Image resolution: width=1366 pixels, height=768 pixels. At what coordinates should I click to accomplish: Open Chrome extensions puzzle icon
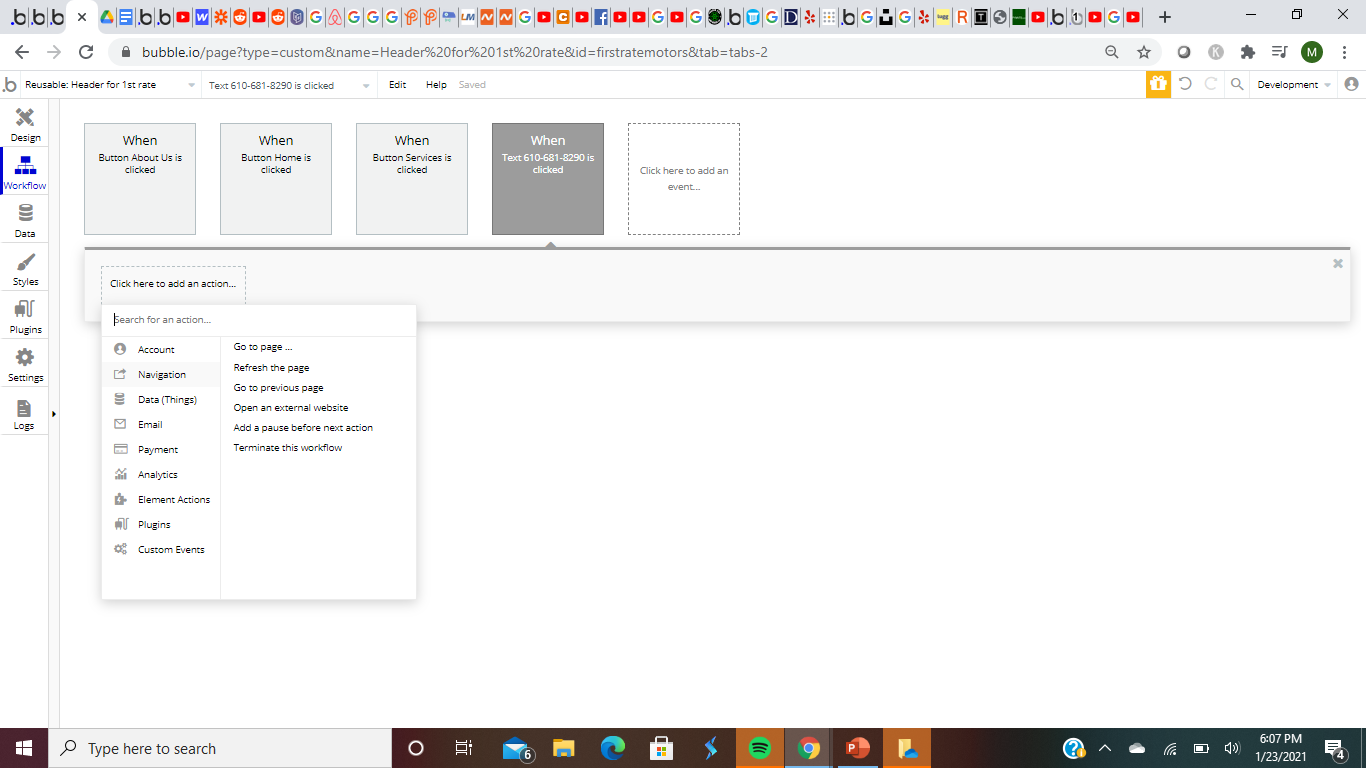[1247, 52]
